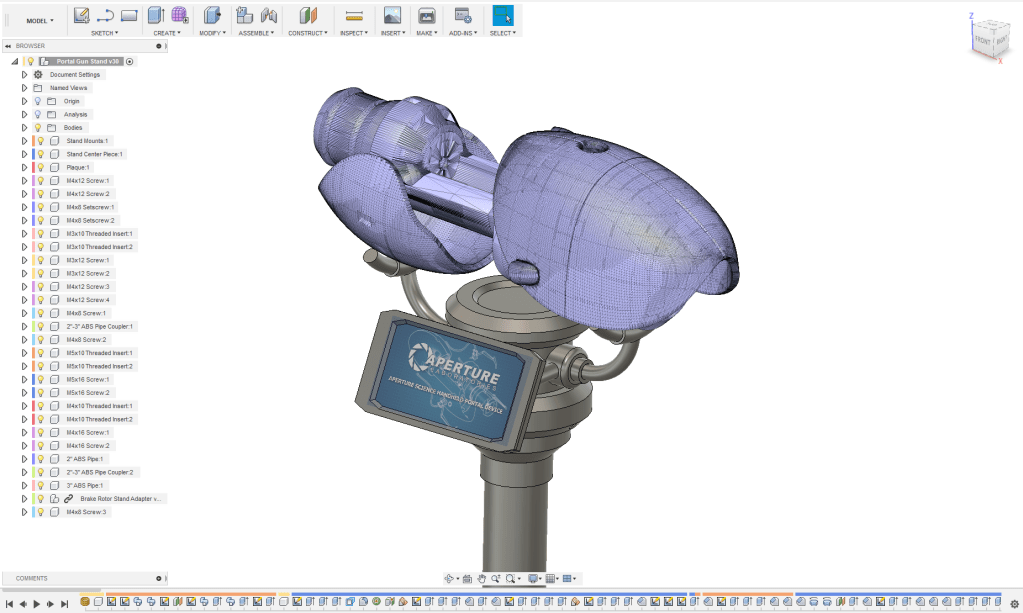Open the MODEL workspace dropdown

click(x=40, y=20)
